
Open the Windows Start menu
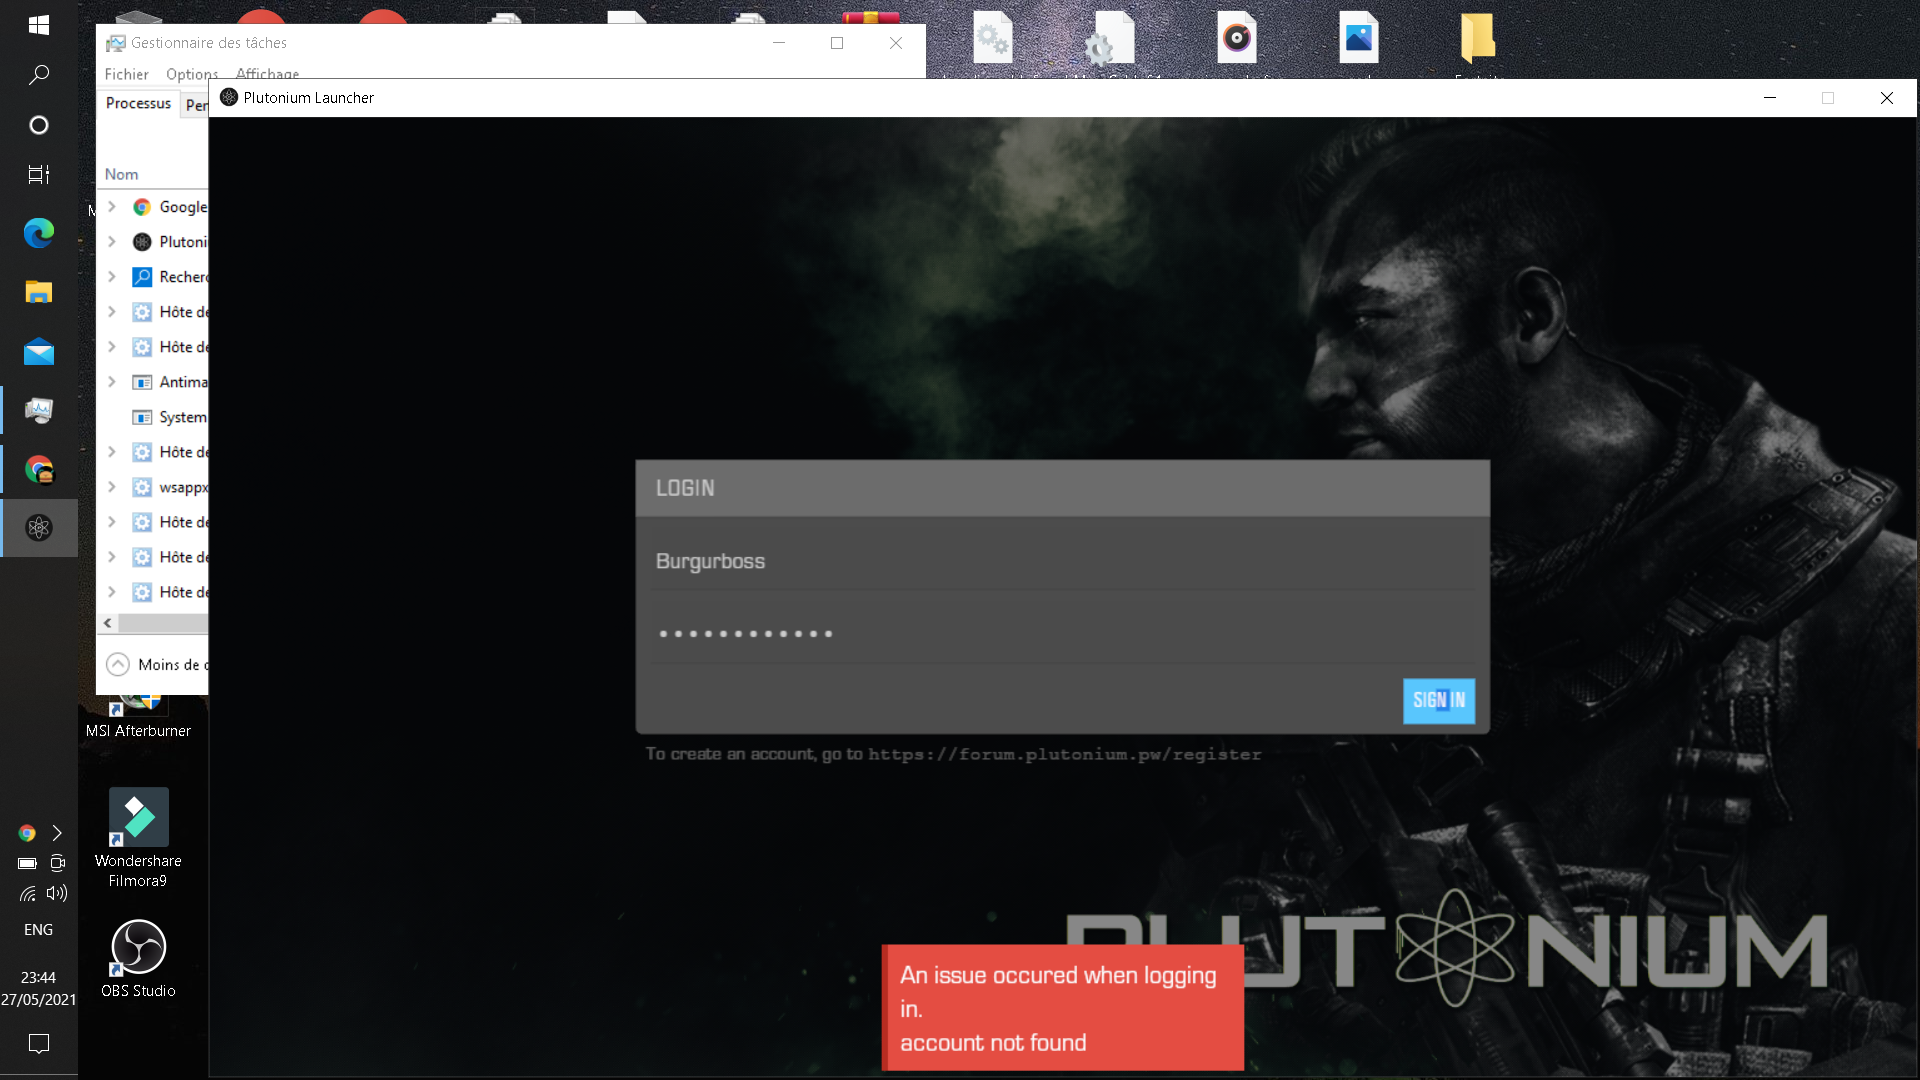point(39,25)
